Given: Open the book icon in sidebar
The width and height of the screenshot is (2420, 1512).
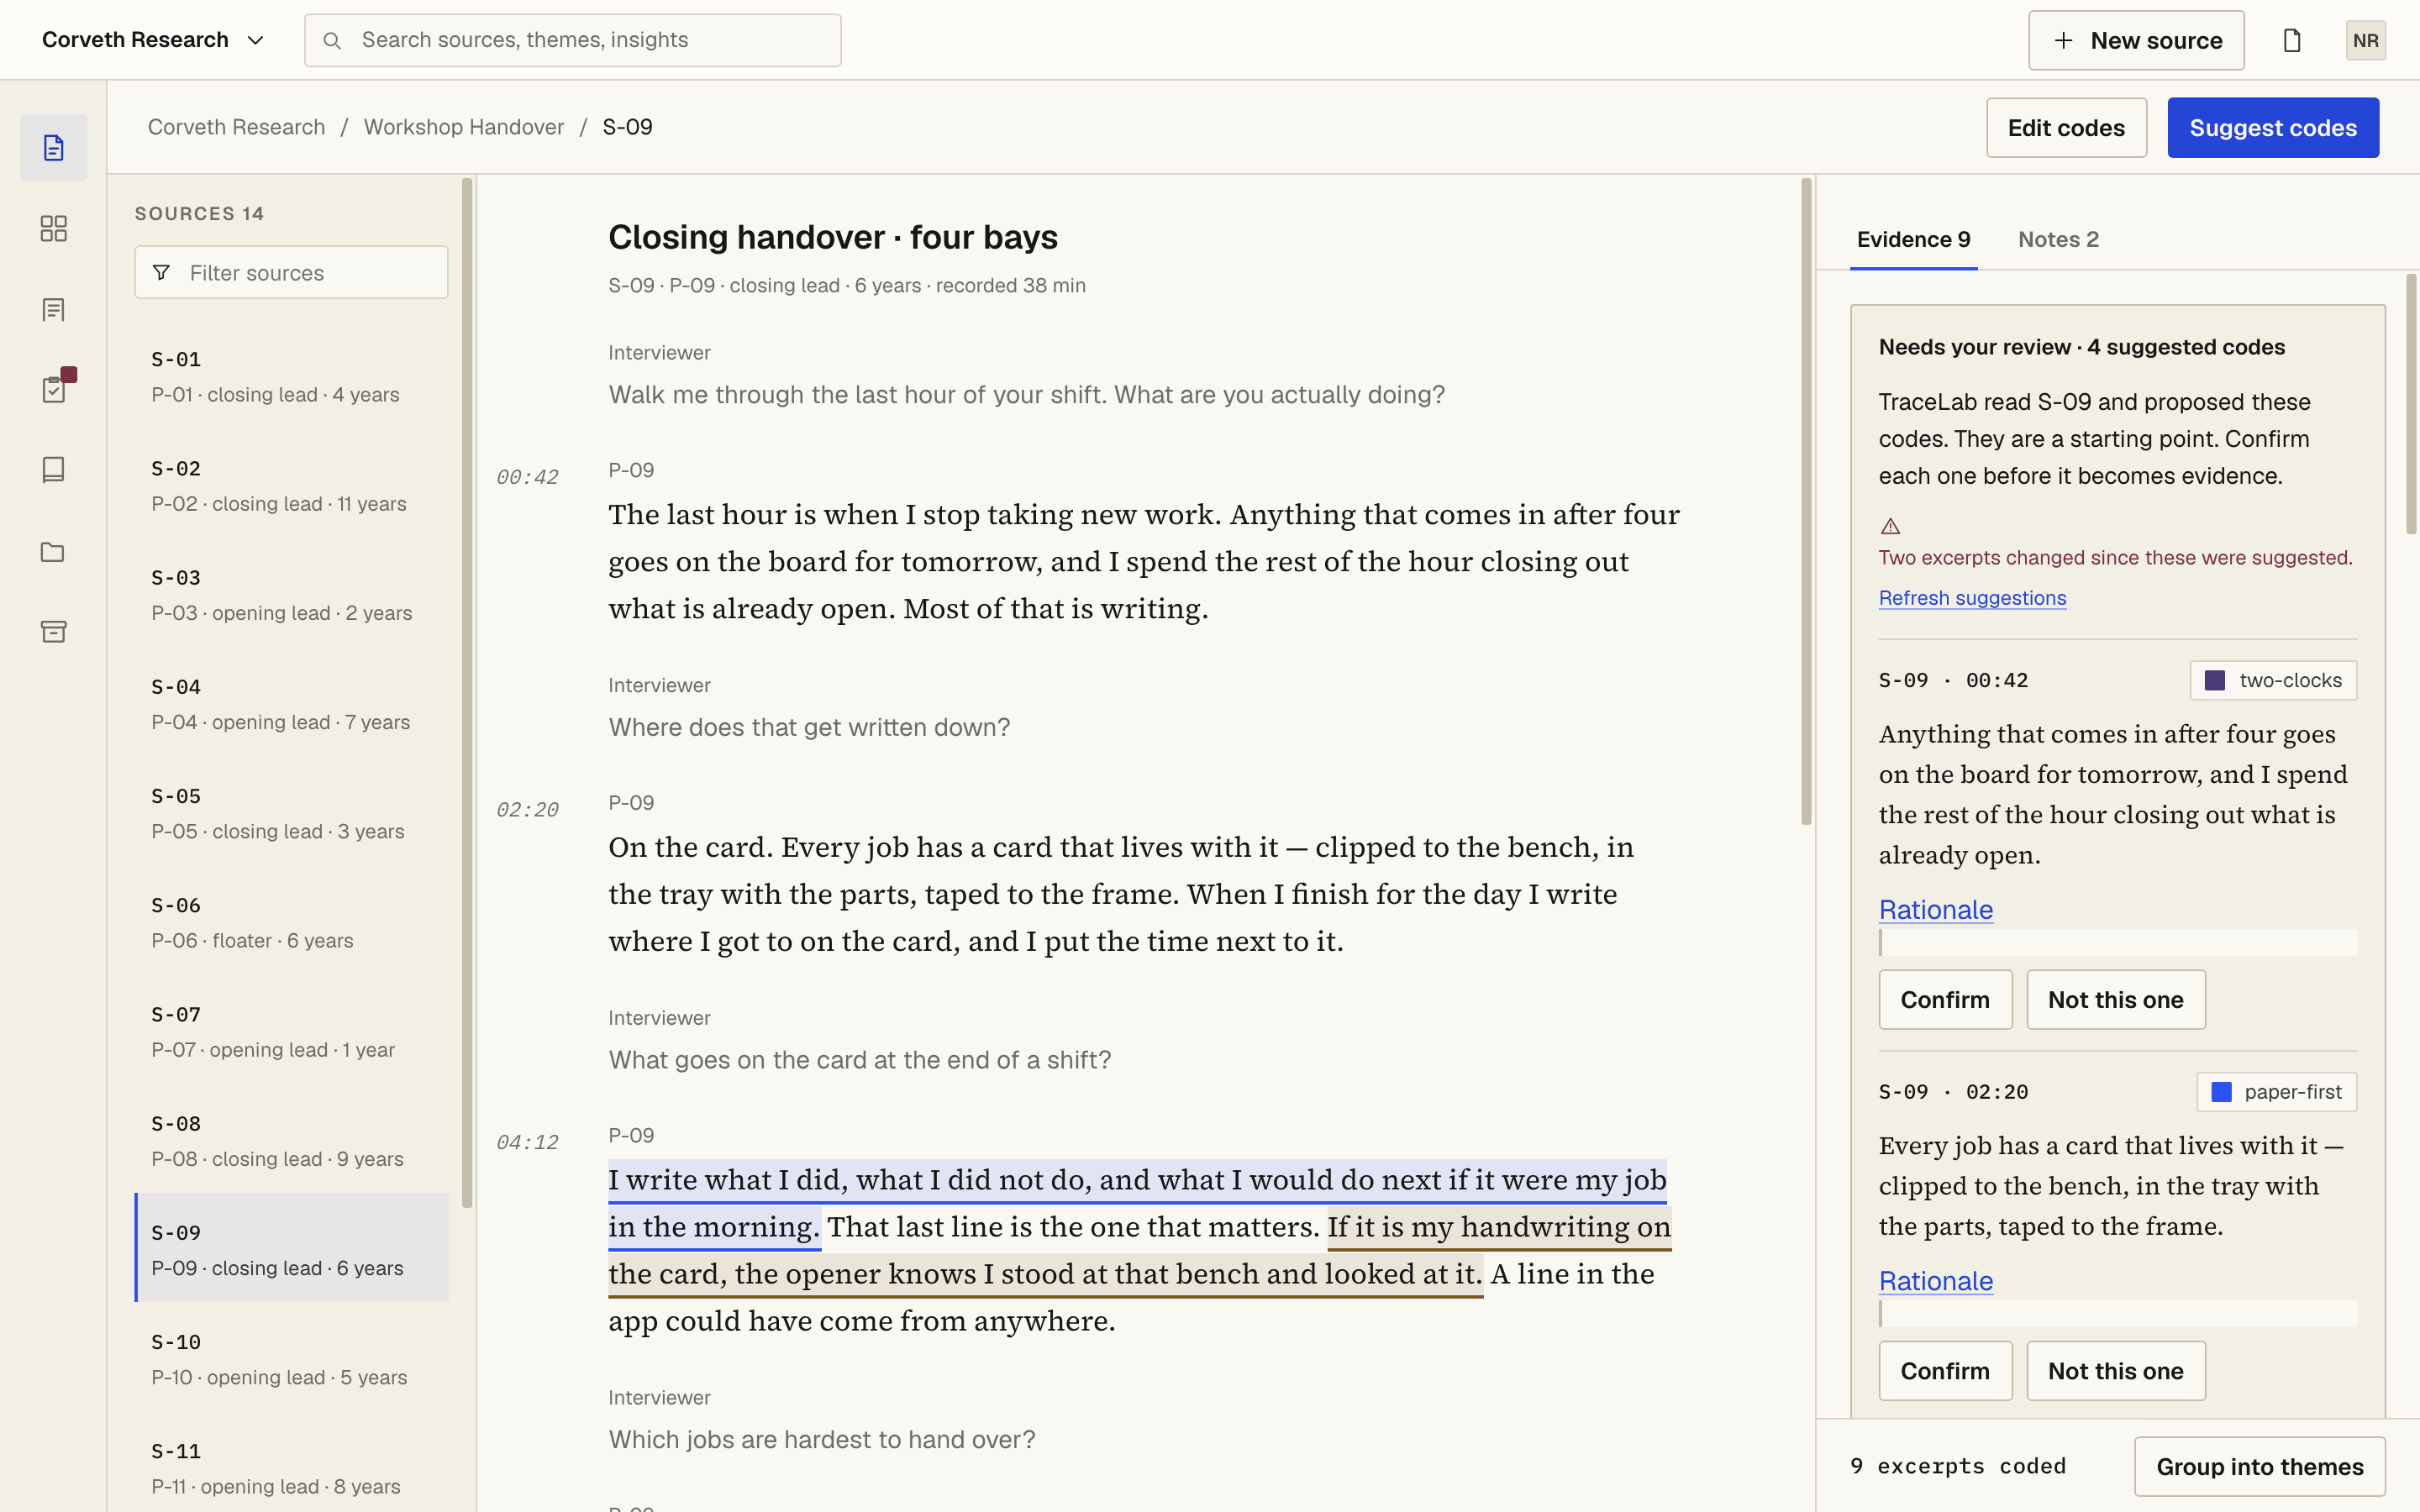Looking at the screenshot, I should (x=54, y=470).
